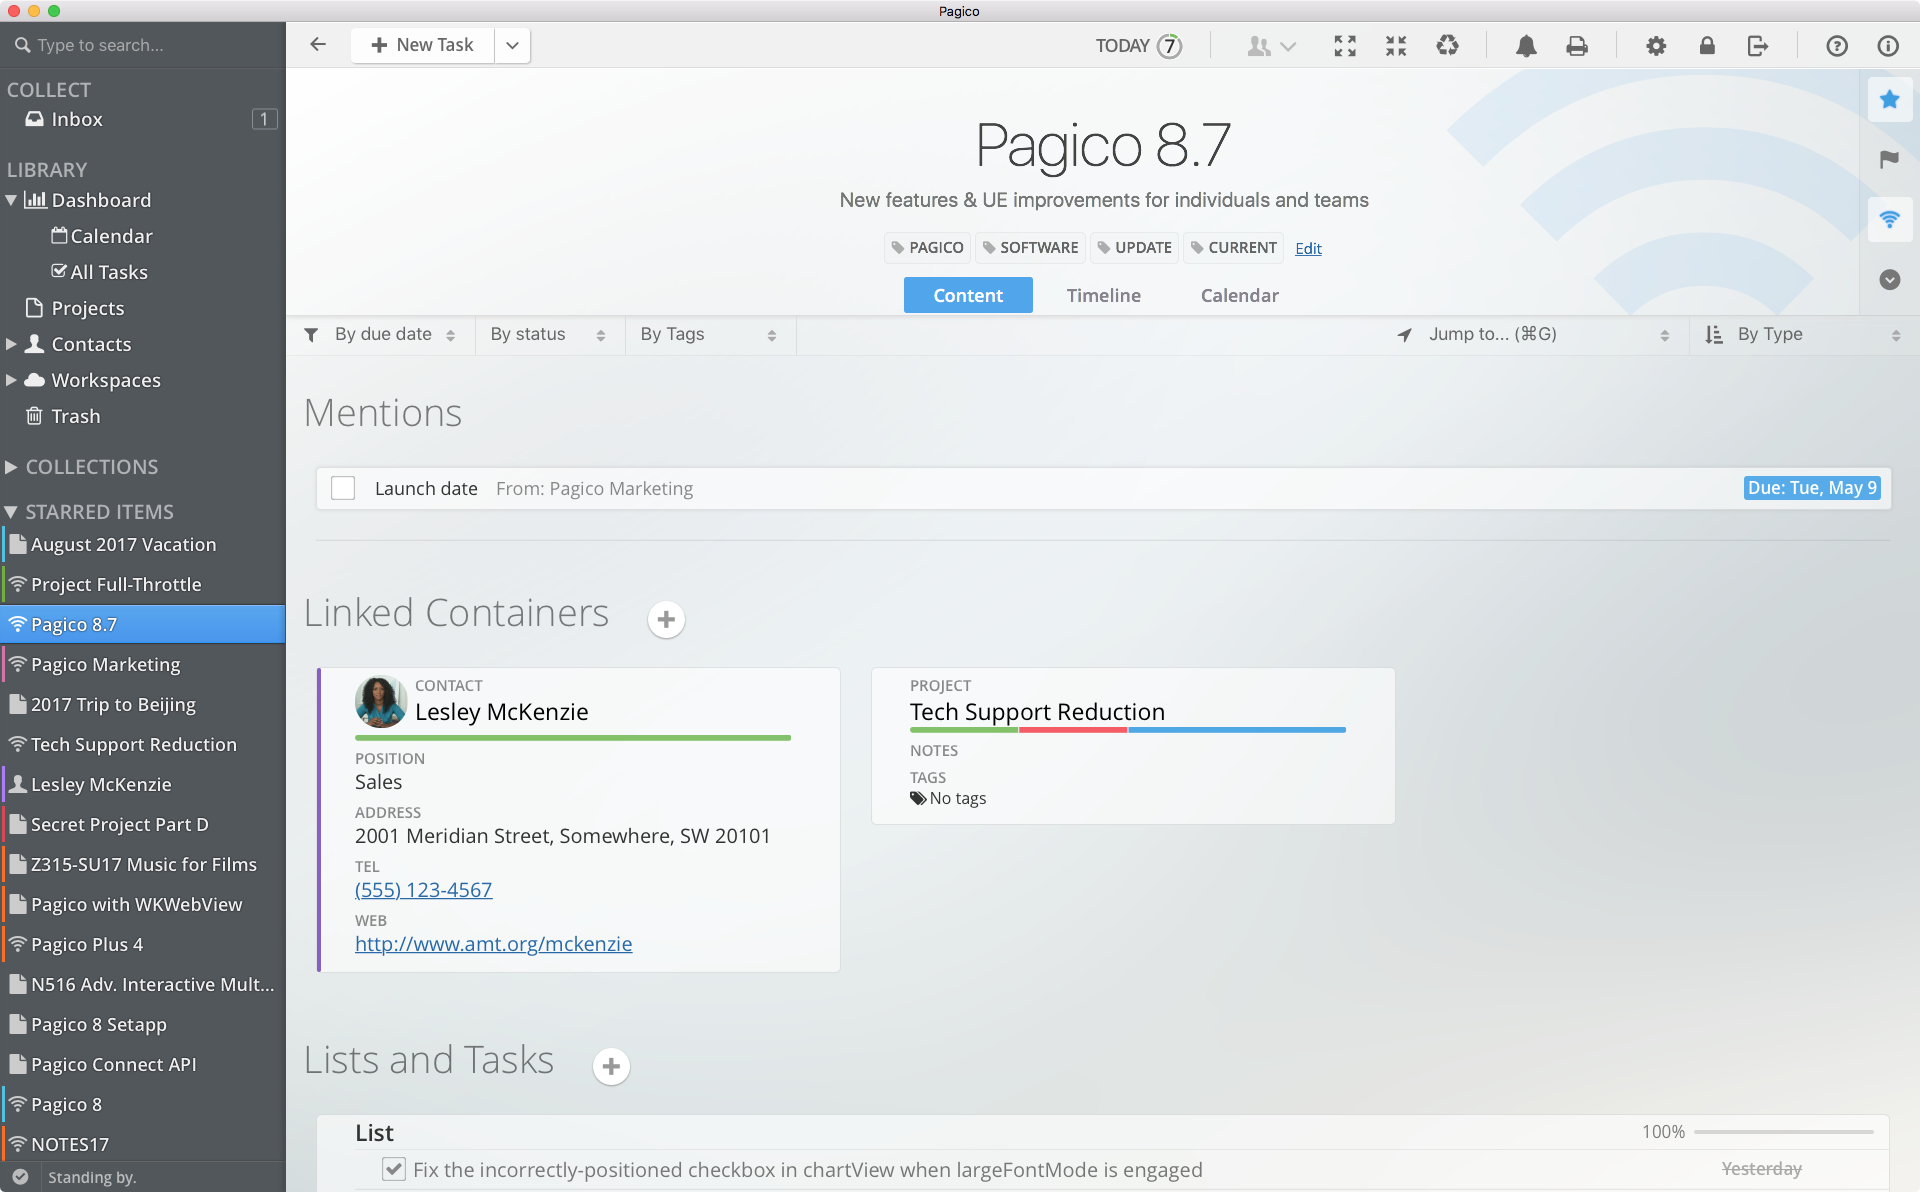Click the help question mark icon
Image resolution: width=1920 pixels, height=1192 pixels.
tap(1838, 45)
